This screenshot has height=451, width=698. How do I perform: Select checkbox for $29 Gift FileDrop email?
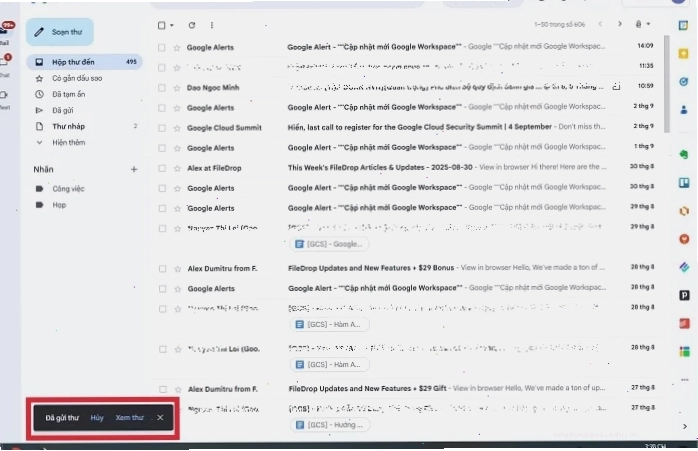point(163,390)
